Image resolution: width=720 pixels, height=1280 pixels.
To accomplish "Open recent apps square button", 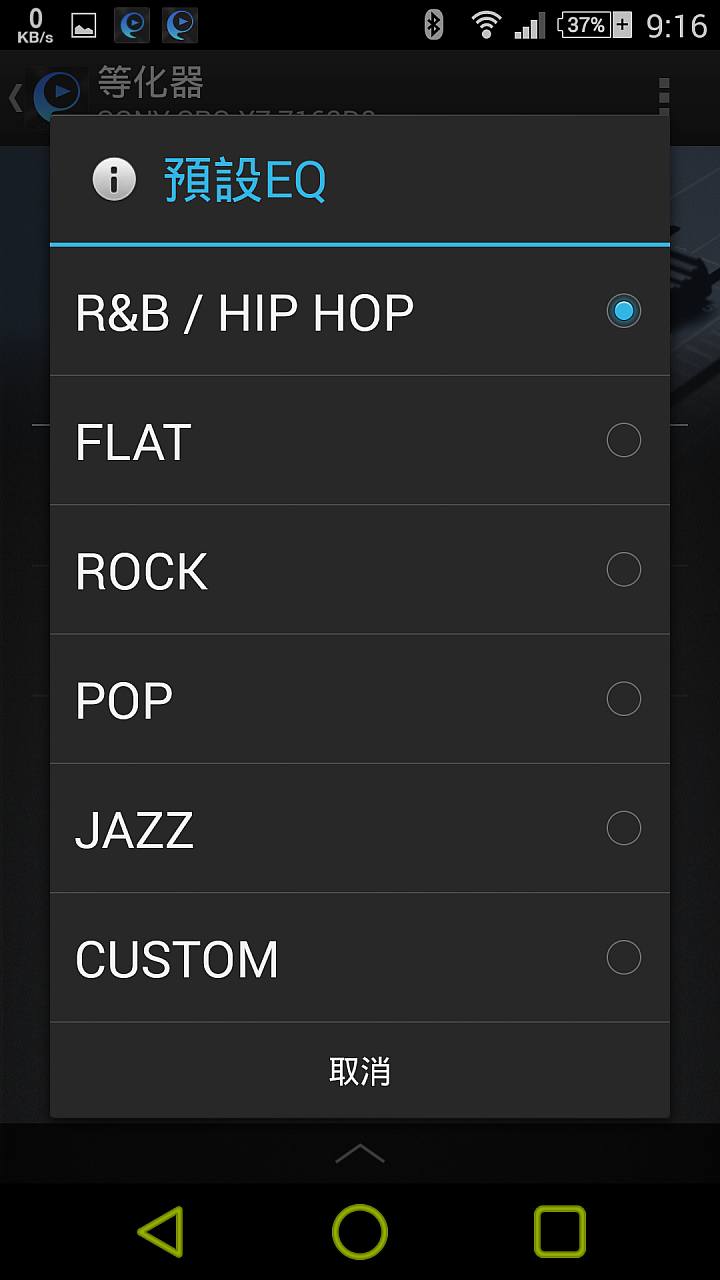I will pos(560,1231).
